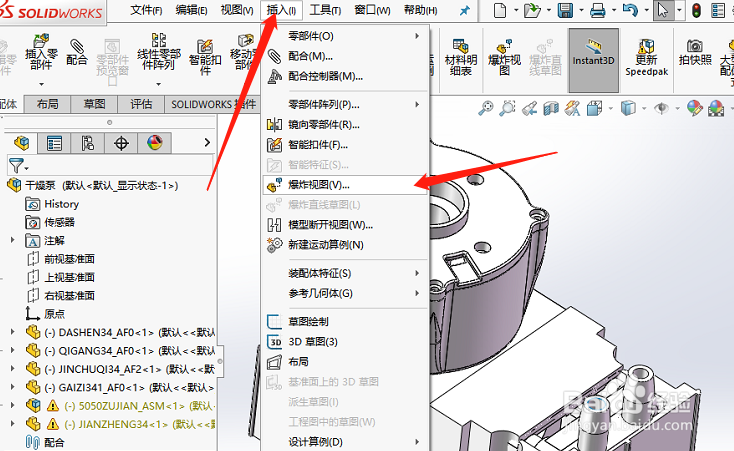The width and height of the screenshot is (734, 451).
Task: Open the 窗口(W) menu
Action: click(373, 10)
